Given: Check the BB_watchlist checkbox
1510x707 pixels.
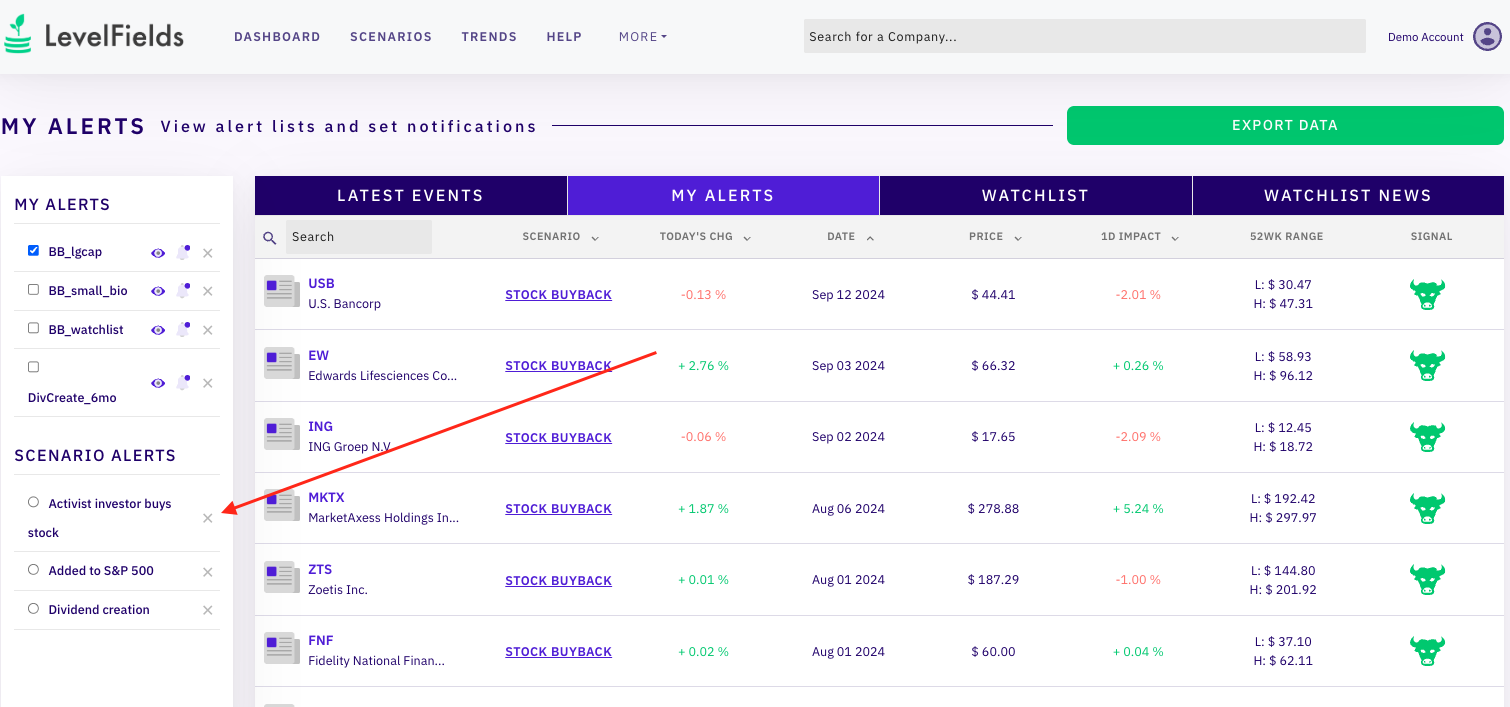Looking at the screenshot, I should [x=34, y=328].
